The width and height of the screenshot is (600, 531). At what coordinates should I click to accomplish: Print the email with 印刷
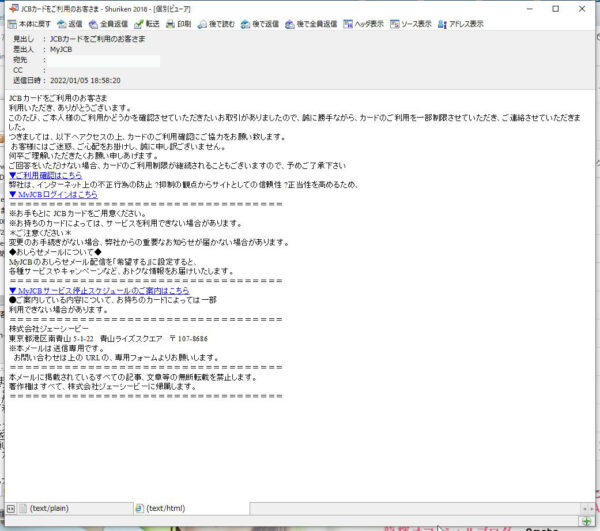tap(179, 24)
